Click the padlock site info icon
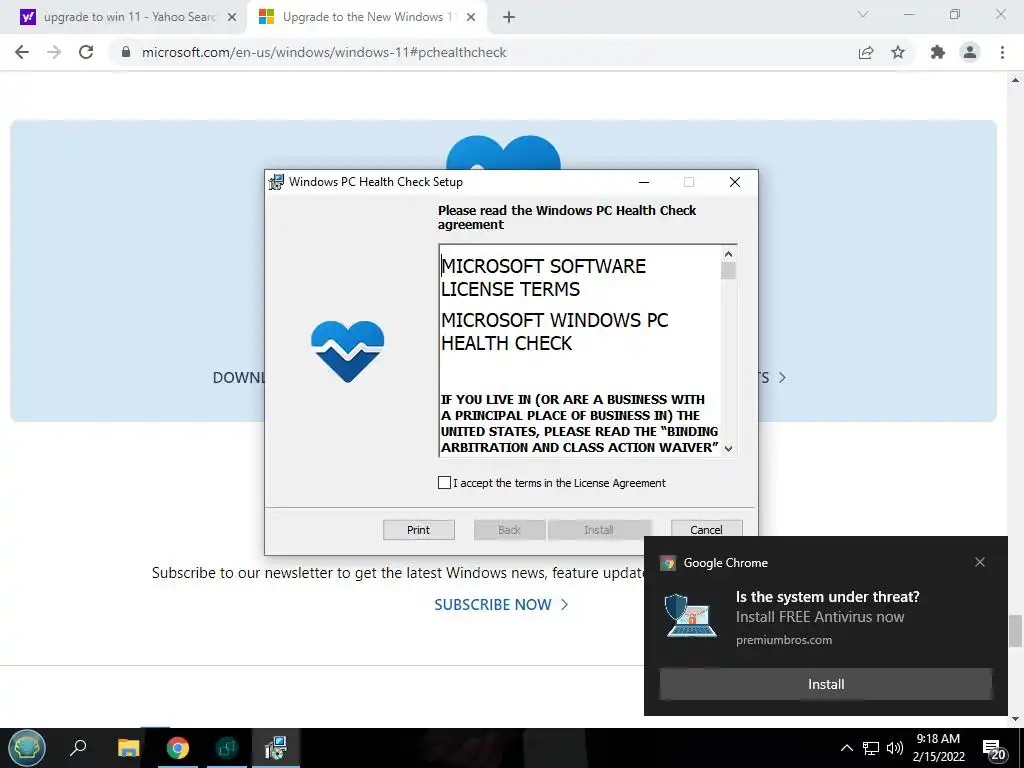The height and width of the screenshot is (768, 1024). [x=126, y=52]
